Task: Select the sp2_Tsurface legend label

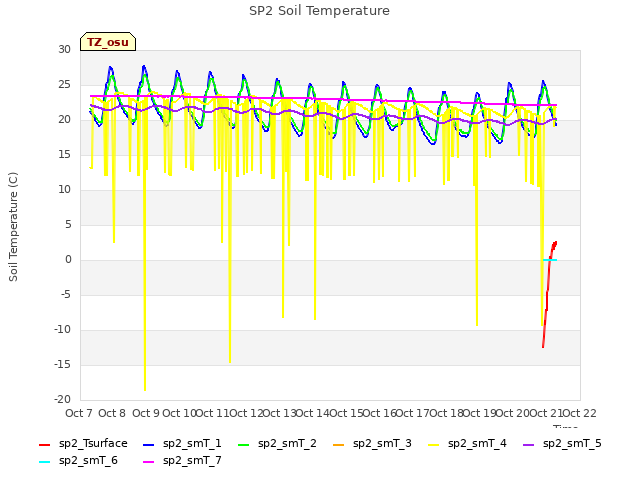Action: (93, 444)
